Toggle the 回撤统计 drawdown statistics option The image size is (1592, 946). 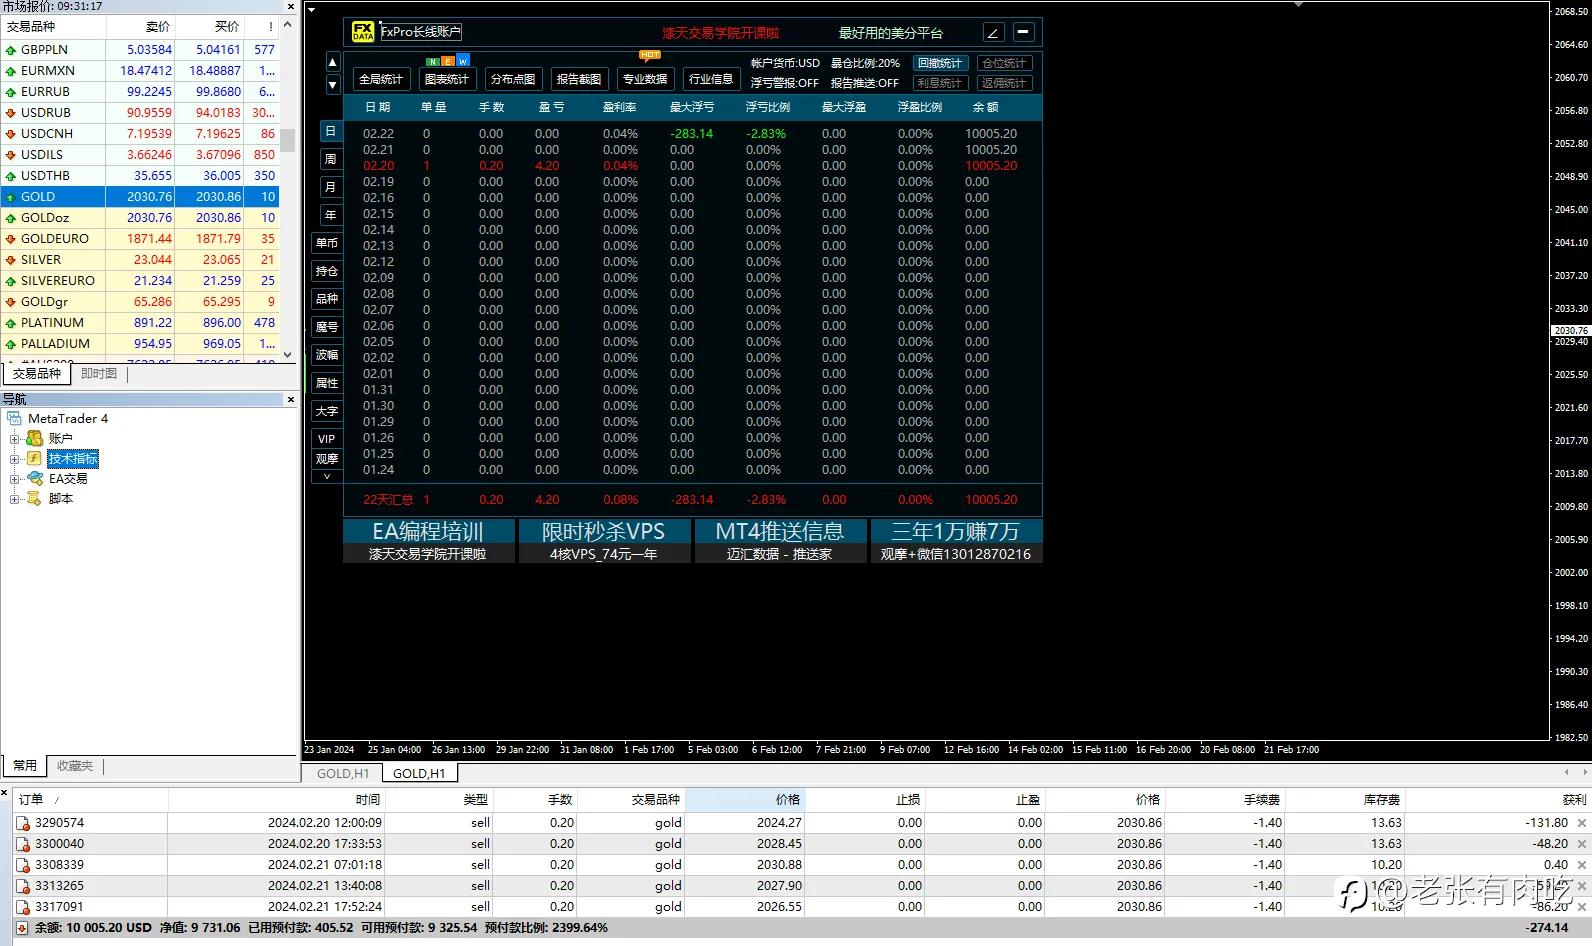940,63
